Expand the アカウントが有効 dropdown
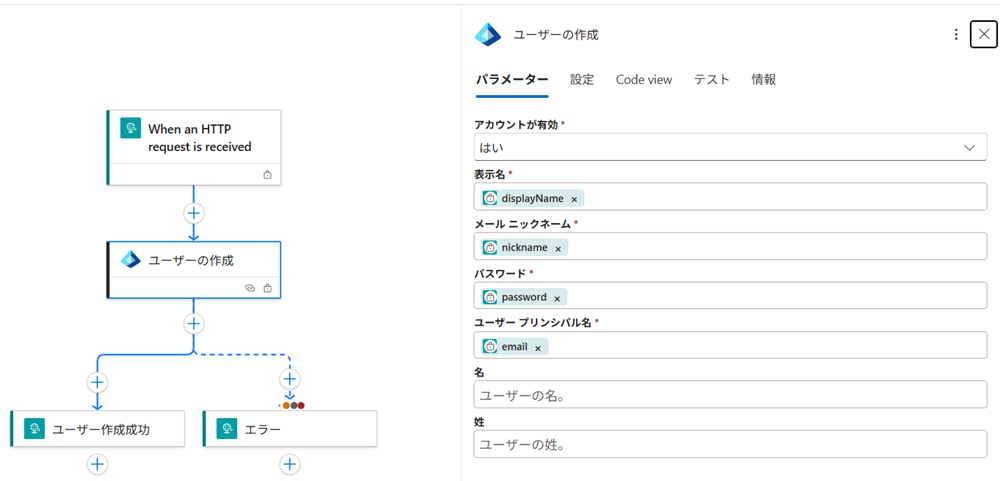 pos(968,147)
